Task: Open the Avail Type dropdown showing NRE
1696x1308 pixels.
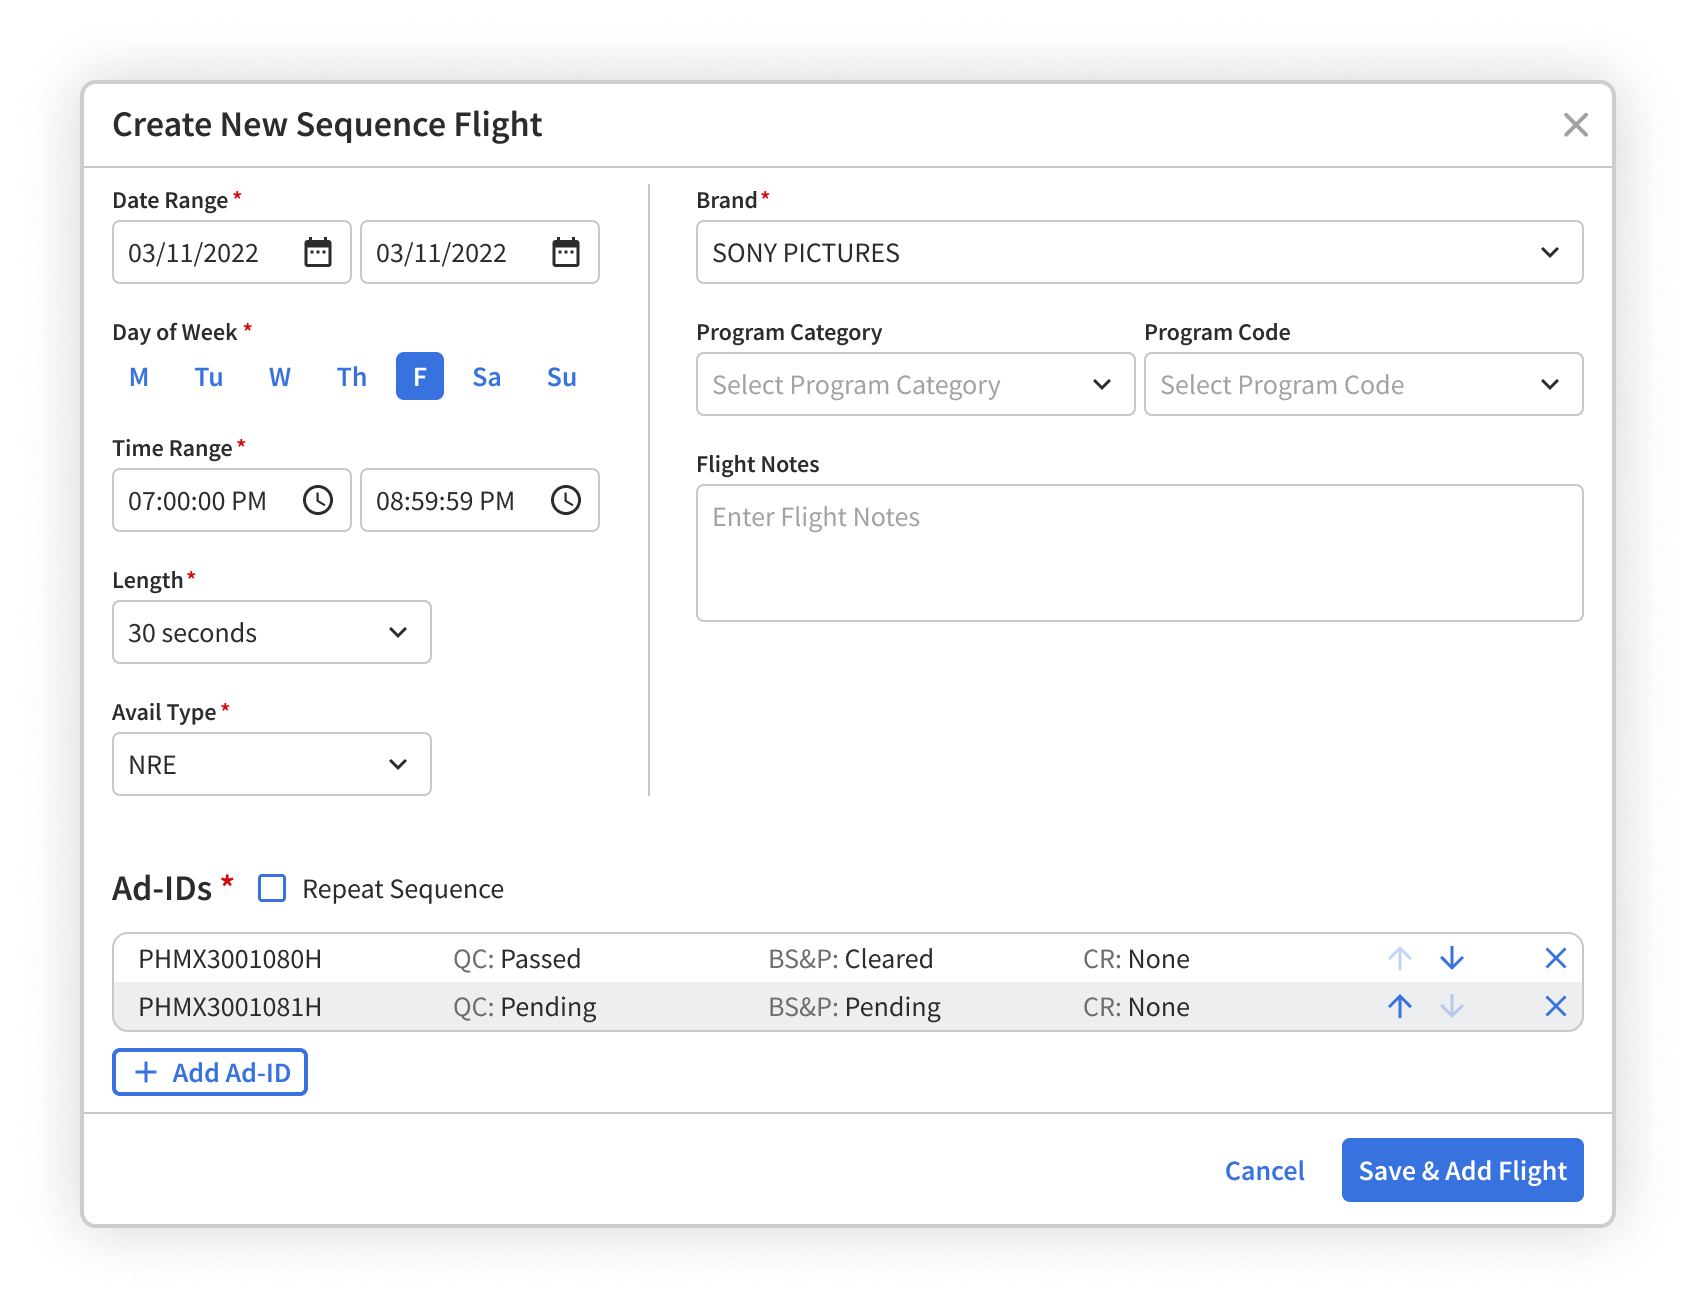Action: tap(271, 764)
